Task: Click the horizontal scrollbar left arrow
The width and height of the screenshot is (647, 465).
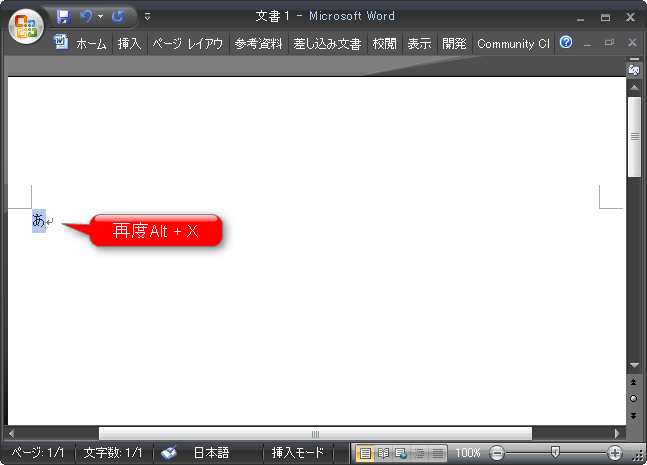Action: (11, 433)
